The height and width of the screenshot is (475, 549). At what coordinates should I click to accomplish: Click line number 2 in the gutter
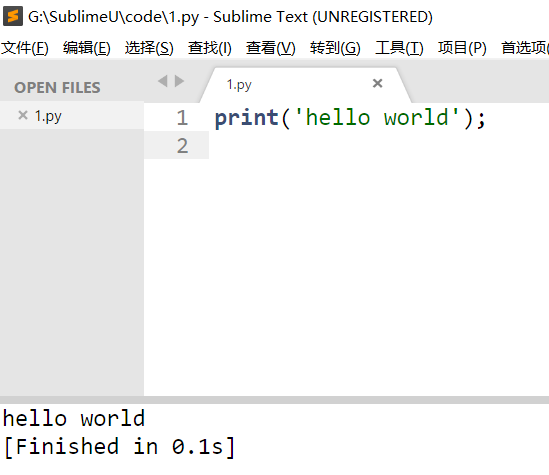182,146
